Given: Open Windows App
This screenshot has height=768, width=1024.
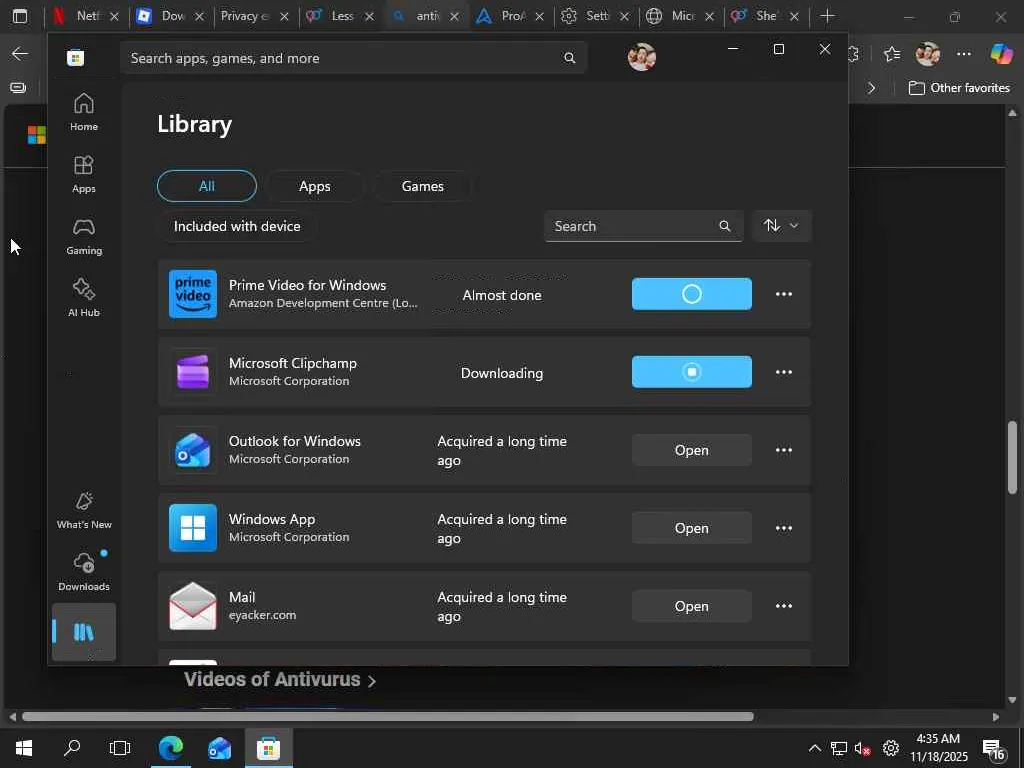Looking at the screenshot, I should [x=692, y=528].
